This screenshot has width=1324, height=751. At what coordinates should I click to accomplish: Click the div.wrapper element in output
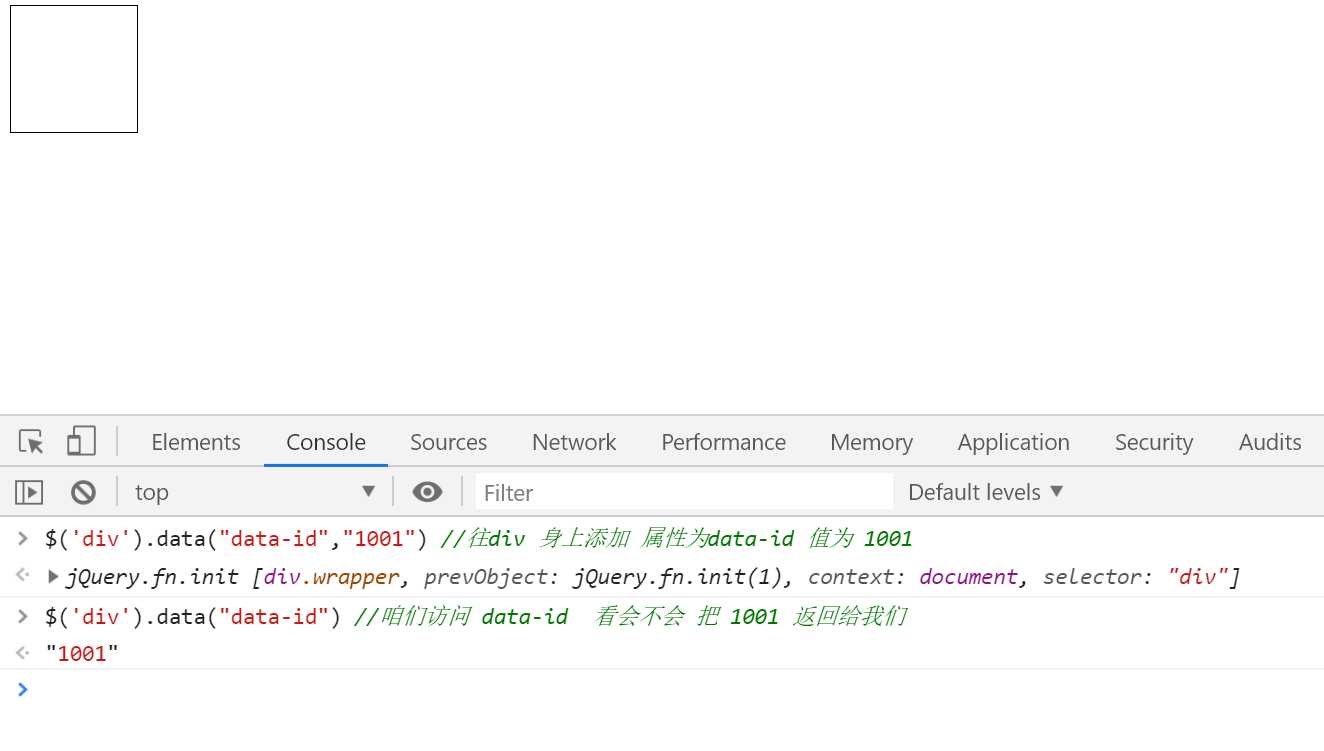point(331,577)
